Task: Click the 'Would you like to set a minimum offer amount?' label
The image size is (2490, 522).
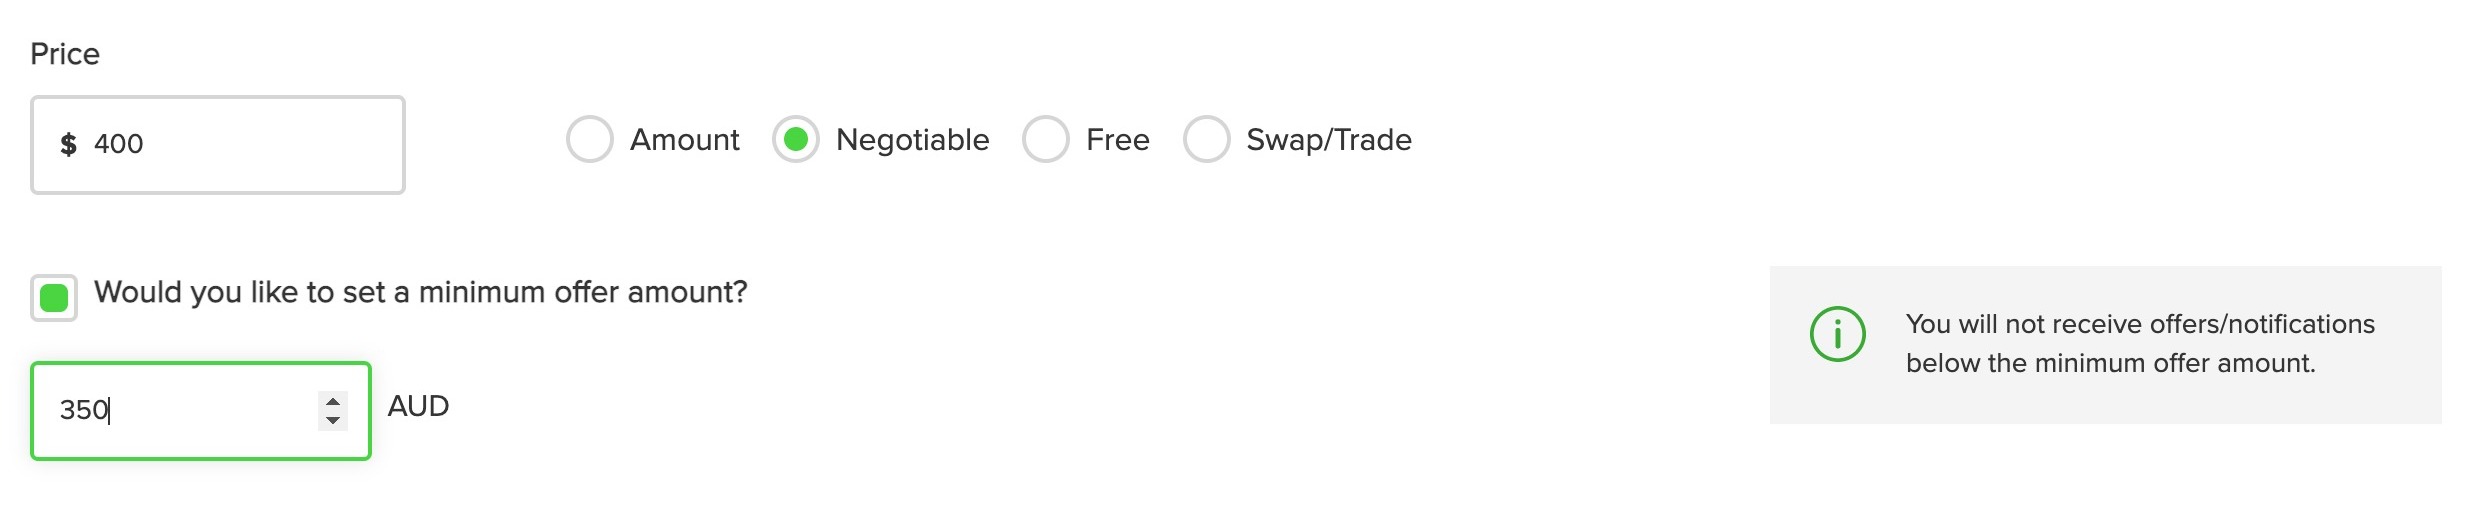Action: pyautogui.click(x=421, y=292)
